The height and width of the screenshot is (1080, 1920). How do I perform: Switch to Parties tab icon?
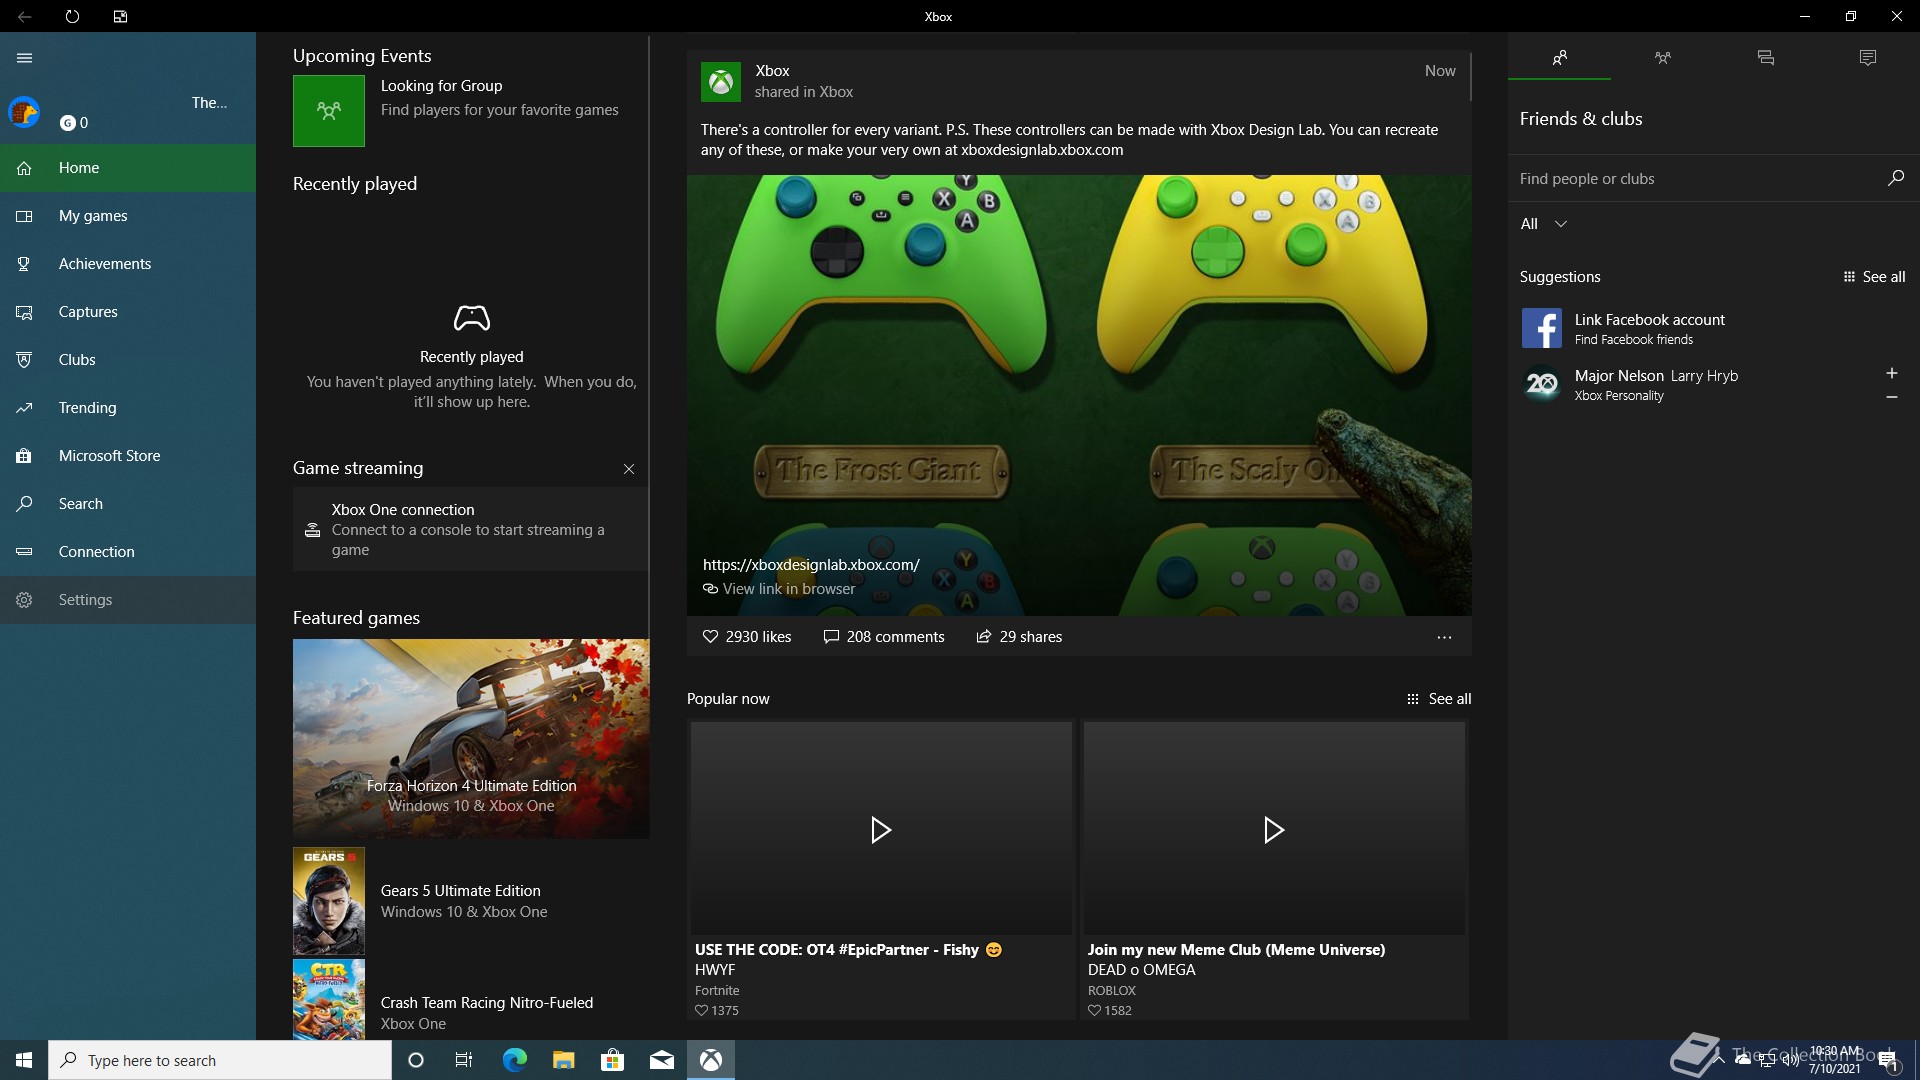pos(1663,58)
